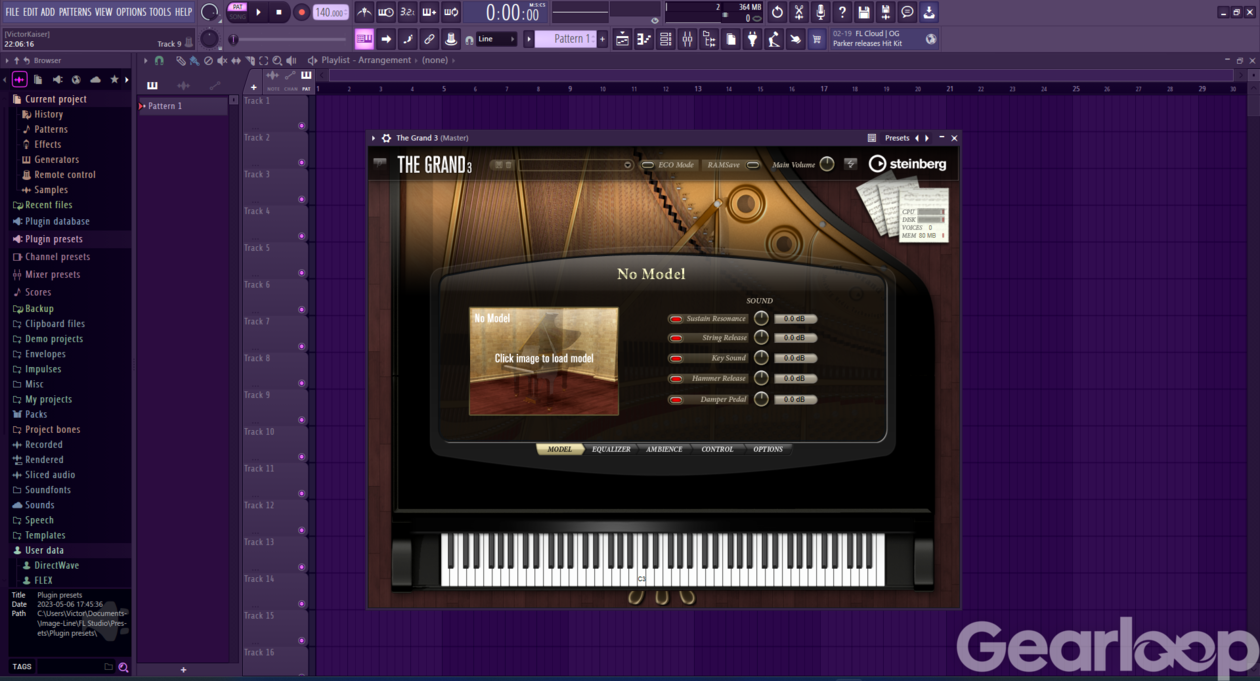Click the tempo tapper icon
1260x681 pixels.
pyautogui.click(x=774, y=39)
